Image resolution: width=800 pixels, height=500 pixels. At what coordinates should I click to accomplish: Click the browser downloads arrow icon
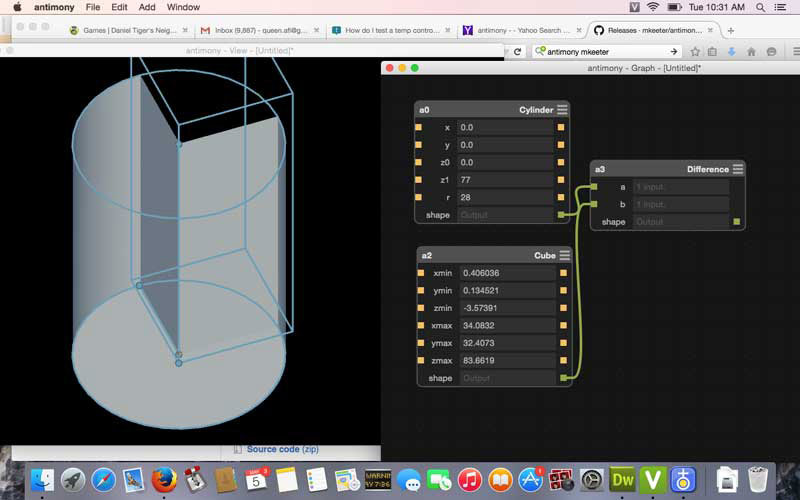[x=732, y=52]
